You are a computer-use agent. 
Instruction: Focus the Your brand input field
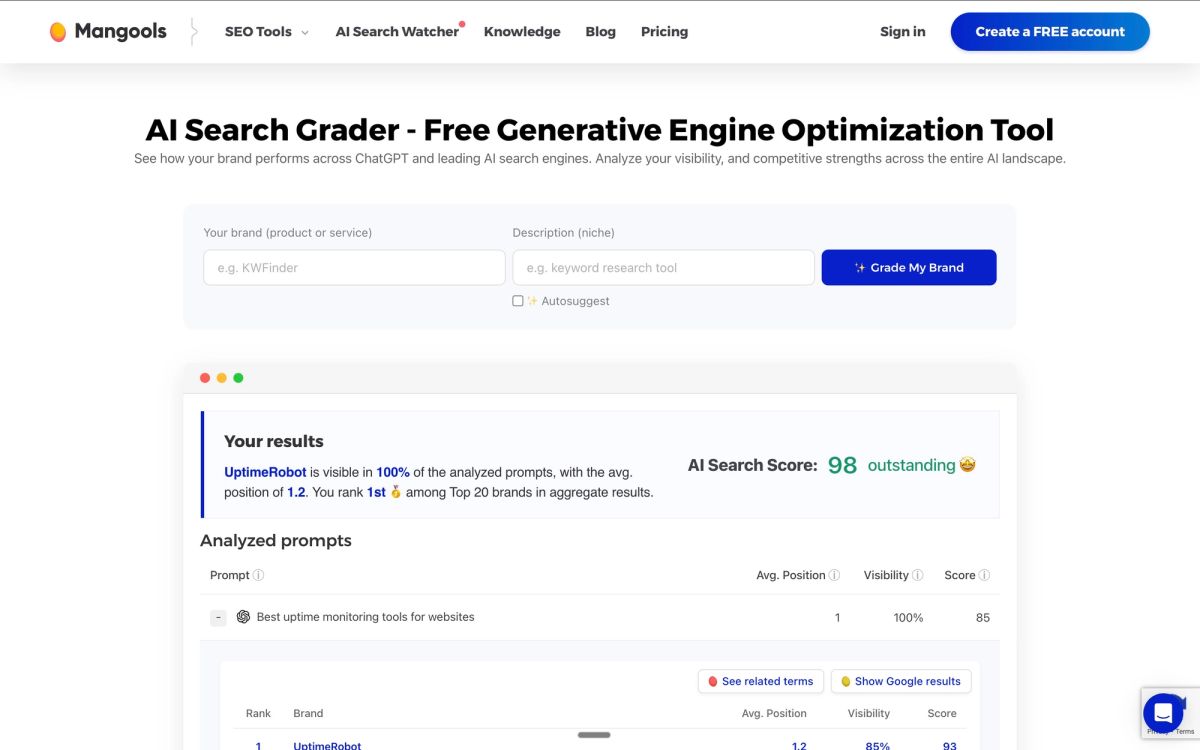[x=354, y=268]
